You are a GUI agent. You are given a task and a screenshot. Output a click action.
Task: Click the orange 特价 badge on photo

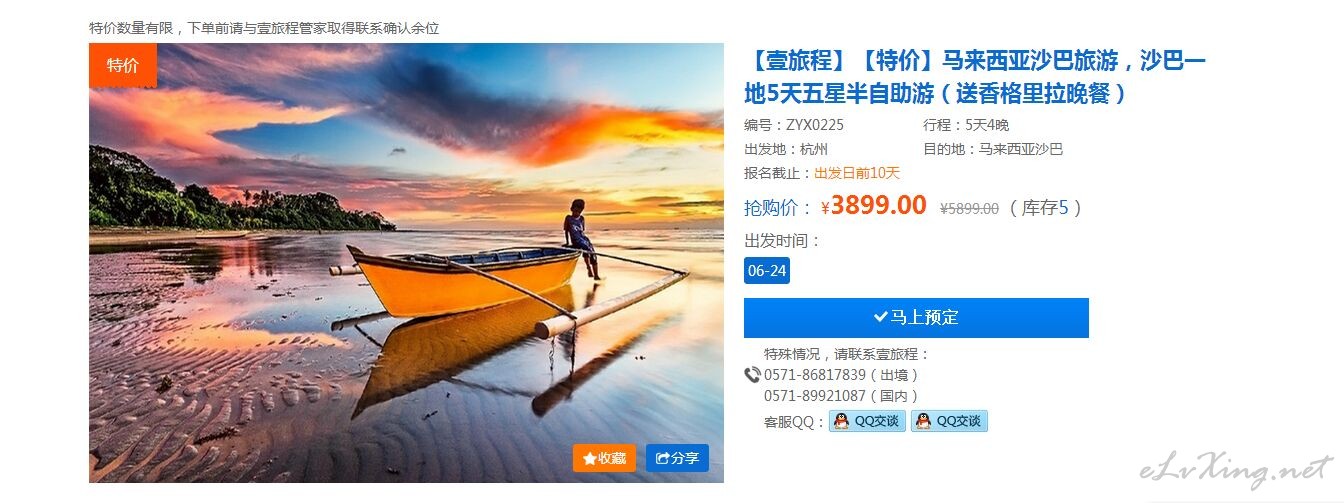click(x=123, y=65)
